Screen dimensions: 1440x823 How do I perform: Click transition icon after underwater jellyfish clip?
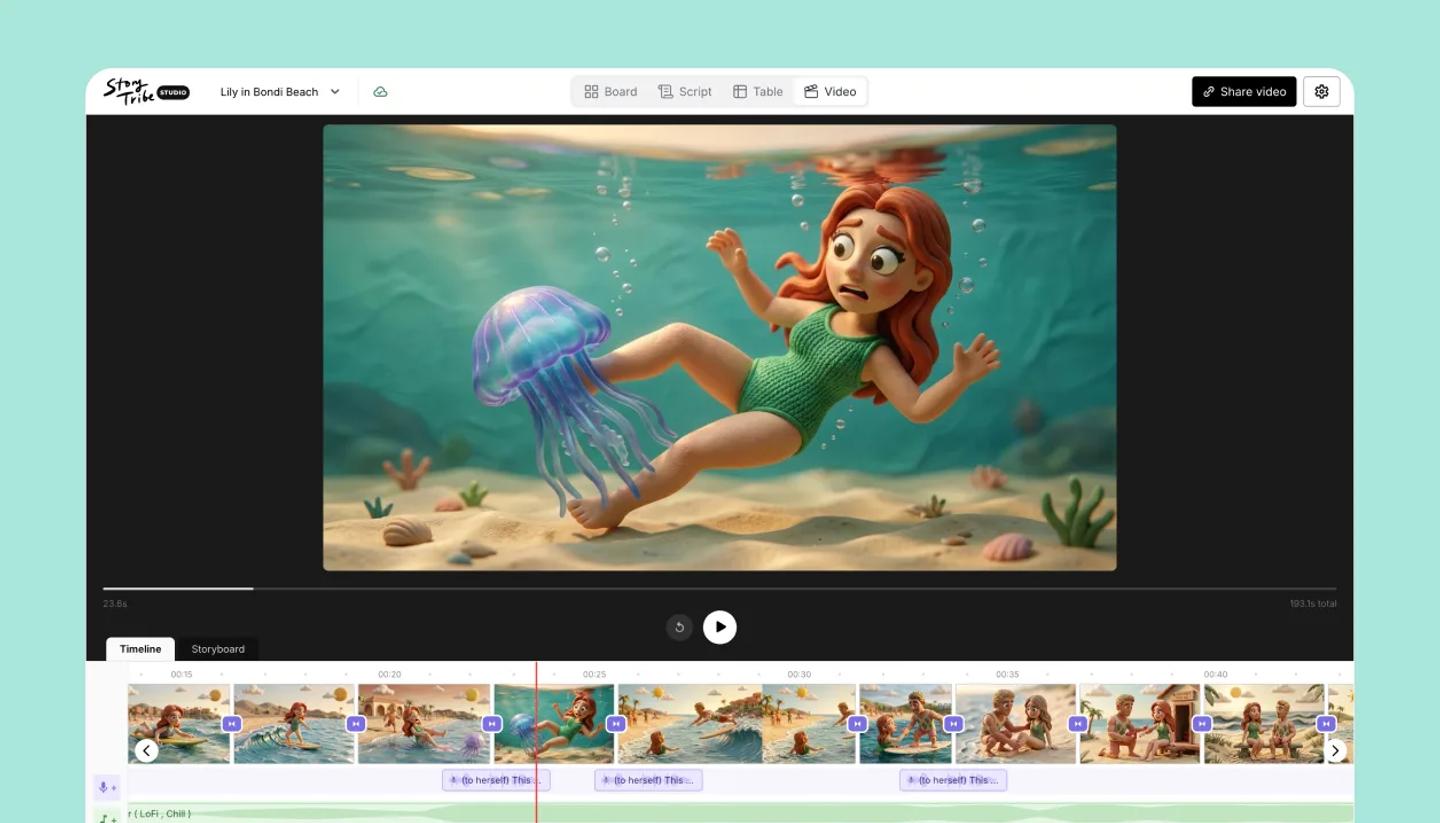coord(616,723)
